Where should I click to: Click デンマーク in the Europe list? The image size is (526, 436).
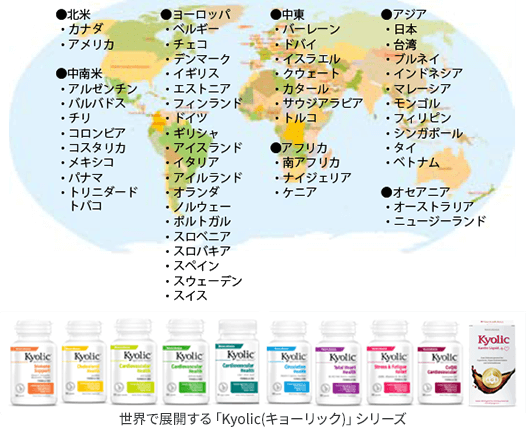tap(202, 59)
